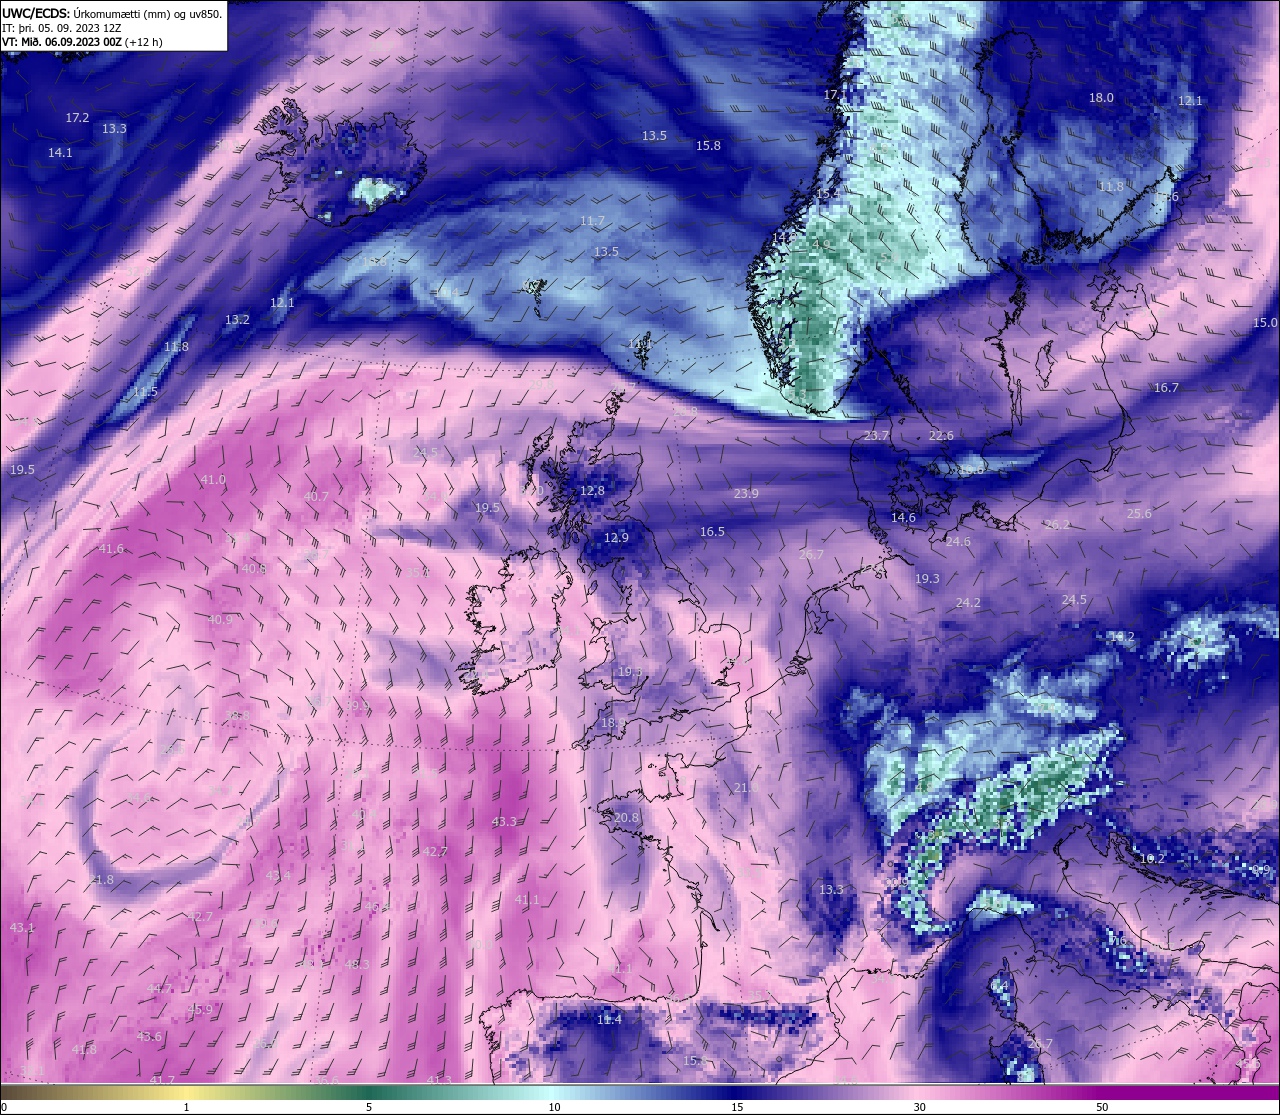Click the 15.0 value at the map edge
This screenshot has height=1115, width=1280.
coord(1266,323)
